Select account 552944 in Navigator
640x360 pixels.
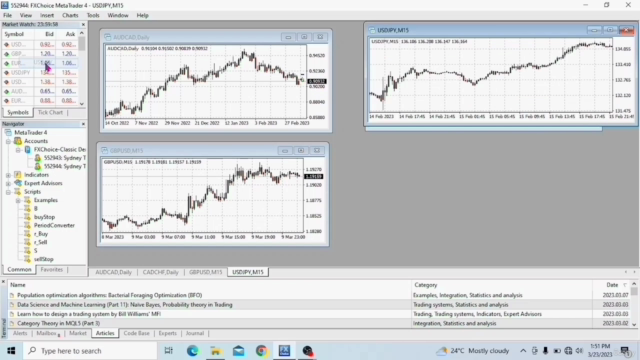pos(64,167)
